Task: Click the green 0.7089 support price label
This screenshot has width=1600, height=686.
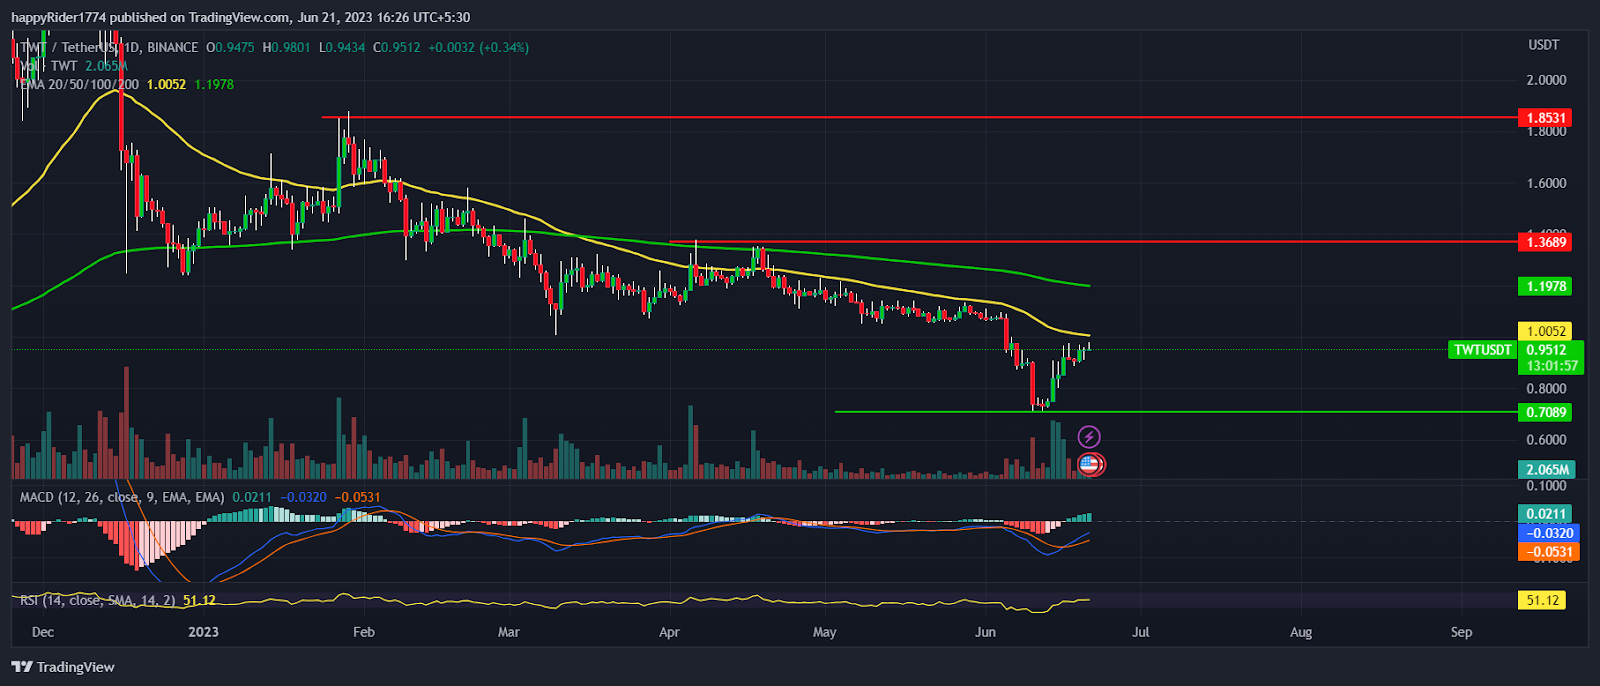Action: (x=1545, y=412)
